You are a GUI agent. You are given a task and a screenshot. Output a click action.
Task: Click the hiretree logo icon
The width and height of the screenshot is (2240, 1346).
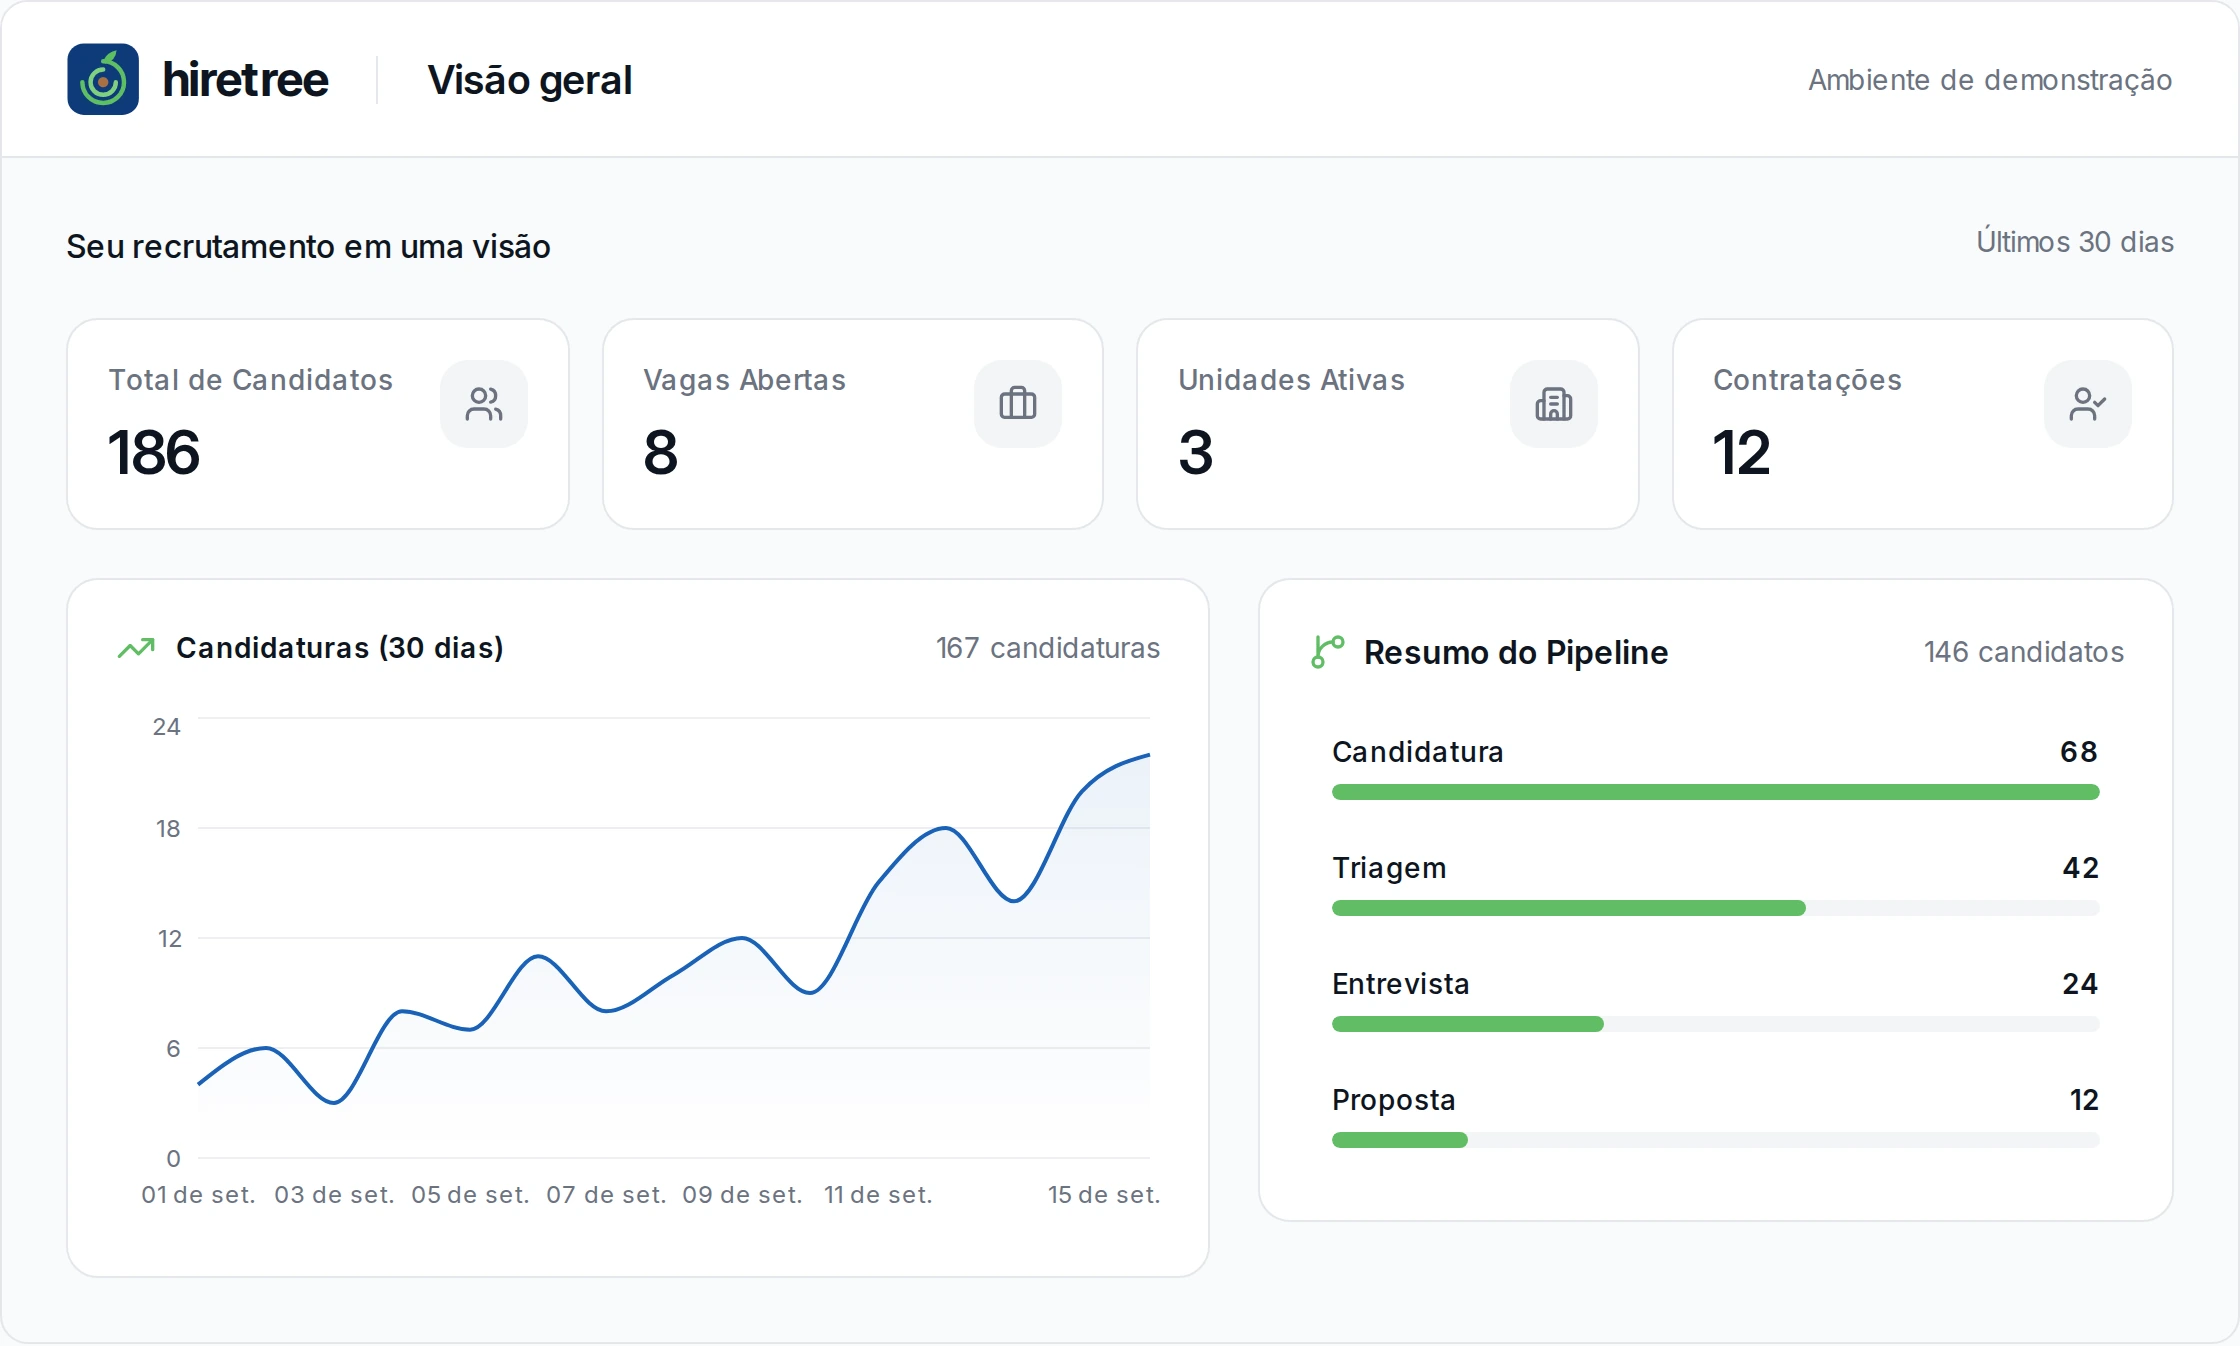click(103, 79)
